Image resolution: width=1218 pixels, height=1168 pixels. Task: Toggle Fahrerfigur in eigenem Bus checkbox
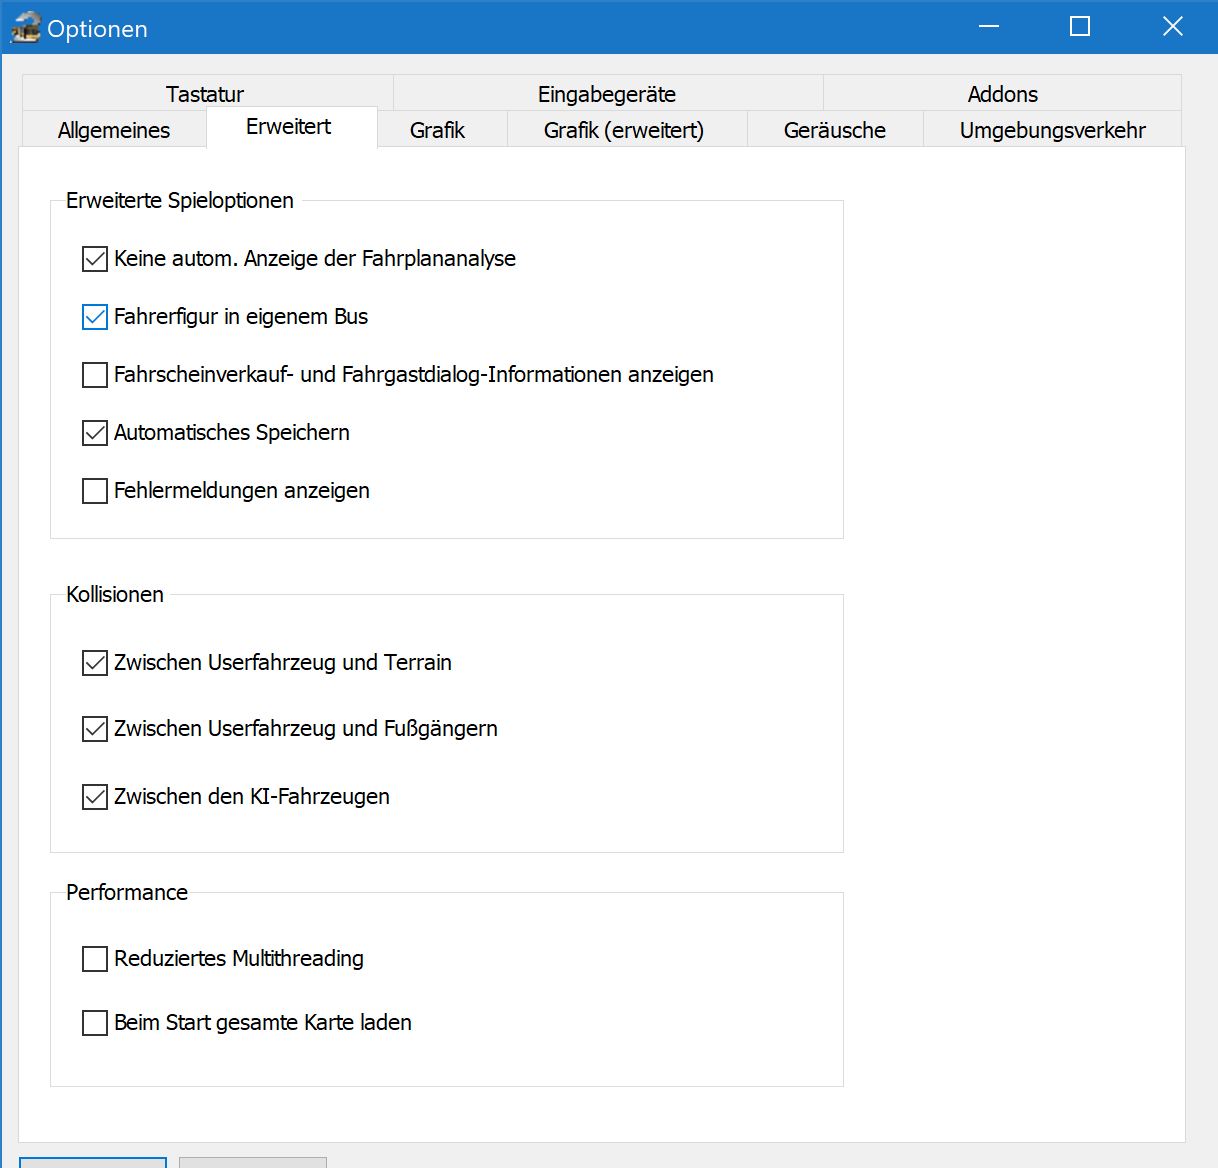tap(95, 317)
